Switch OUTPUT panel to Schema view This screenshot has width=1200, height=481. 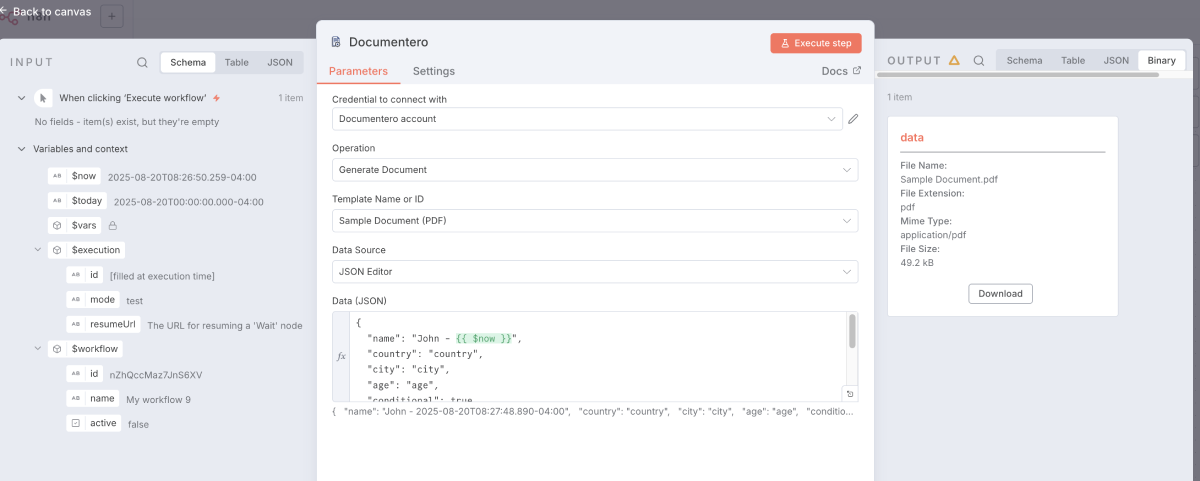tap(1024, 61)
